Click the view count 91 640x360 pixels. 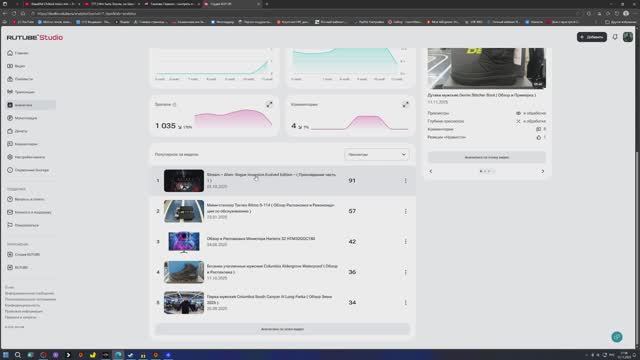pyautogui.click(x=352, y=181)
